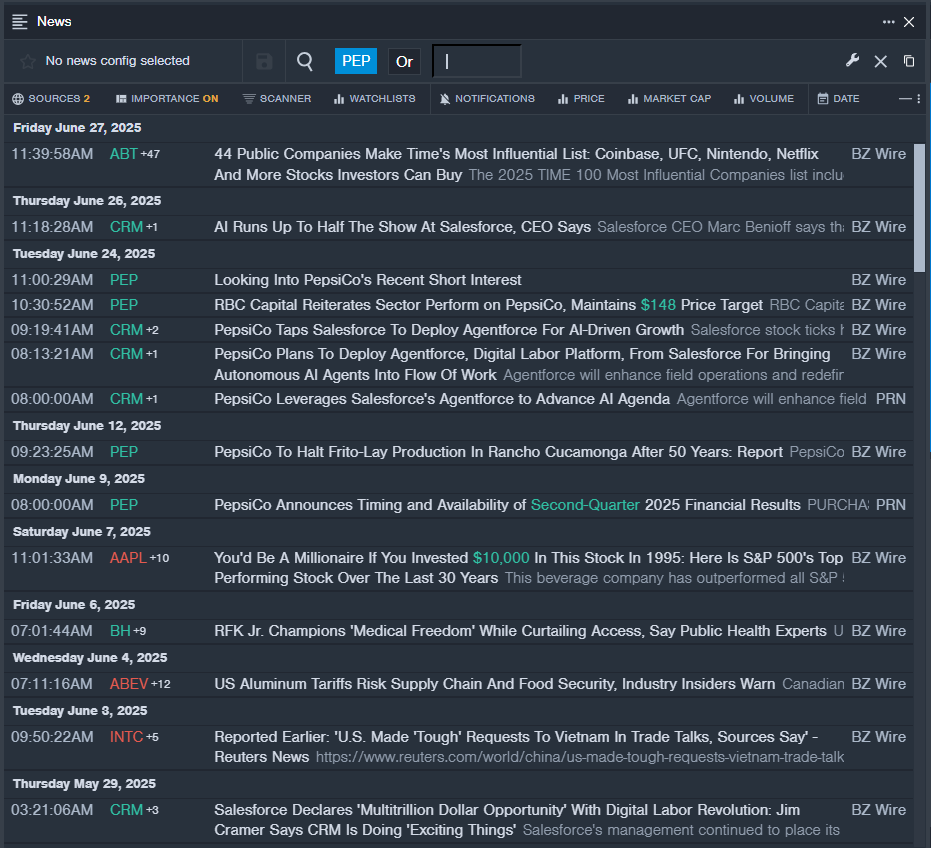
Task: Click the CRM ticker at 11:18:28AM
Action: point(126,227)
